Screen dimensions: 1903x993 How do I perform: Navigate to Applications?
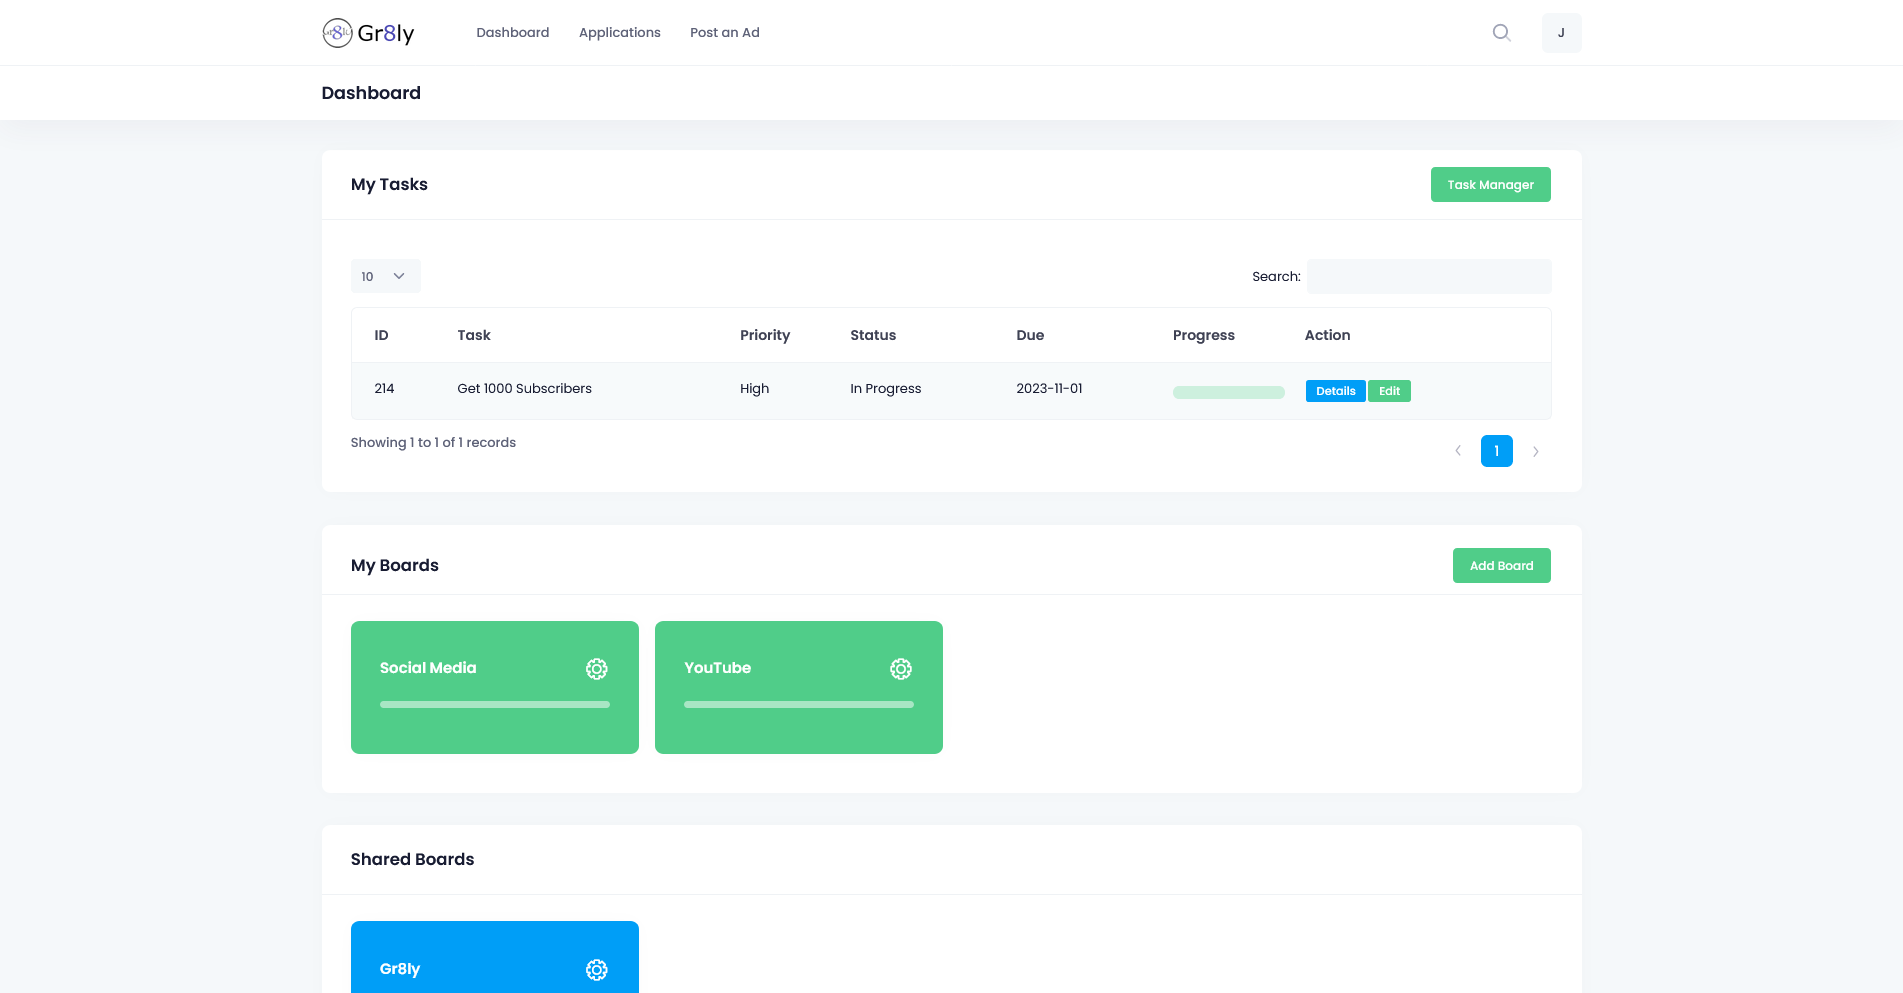(619, 32)
